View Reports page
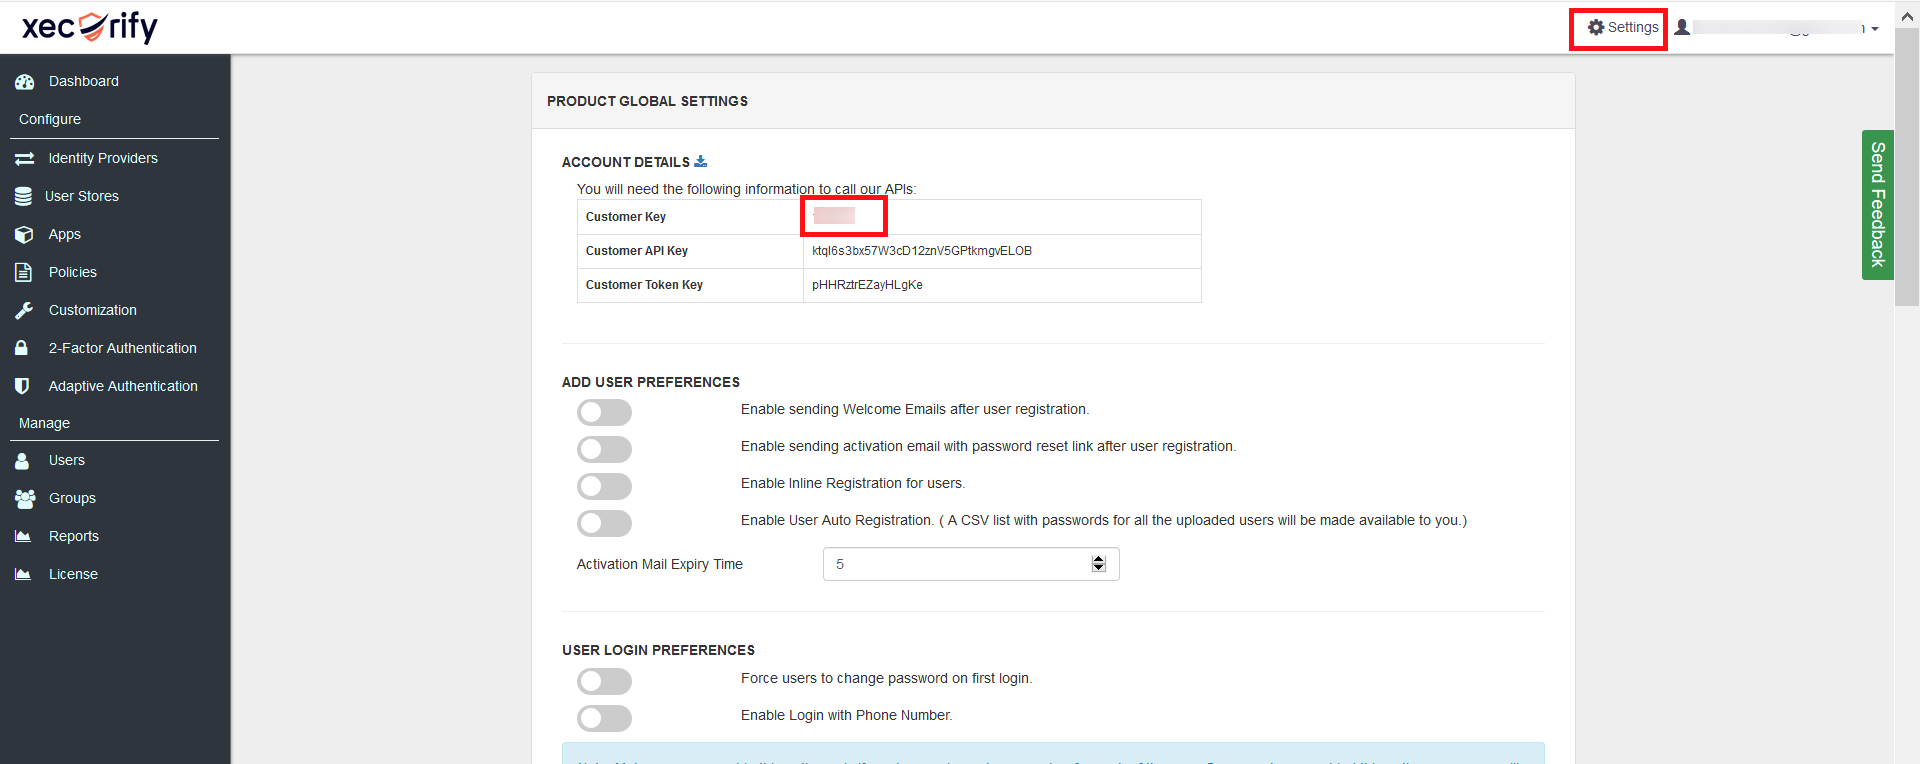This screenshot has width=1920, height=764. coord(74,536)
